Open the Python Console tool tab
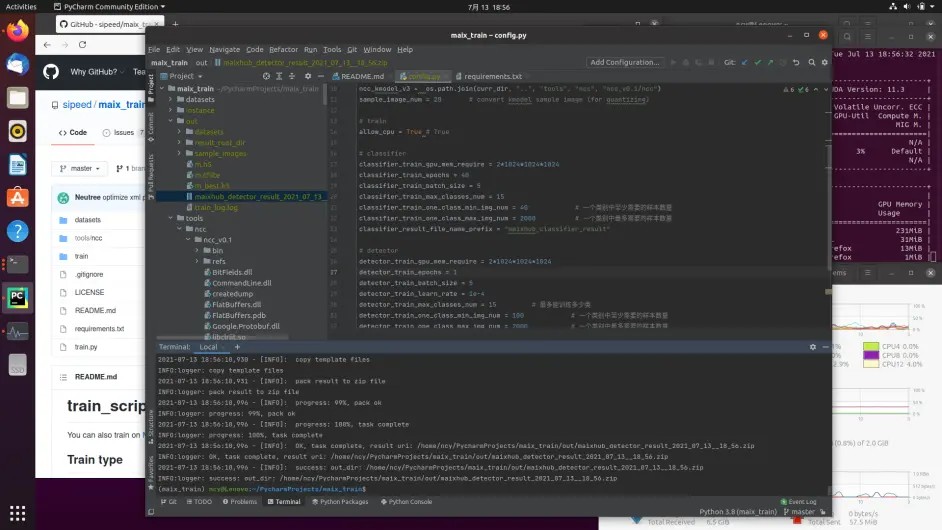This screenshot has width=942, height=530. 406,502
